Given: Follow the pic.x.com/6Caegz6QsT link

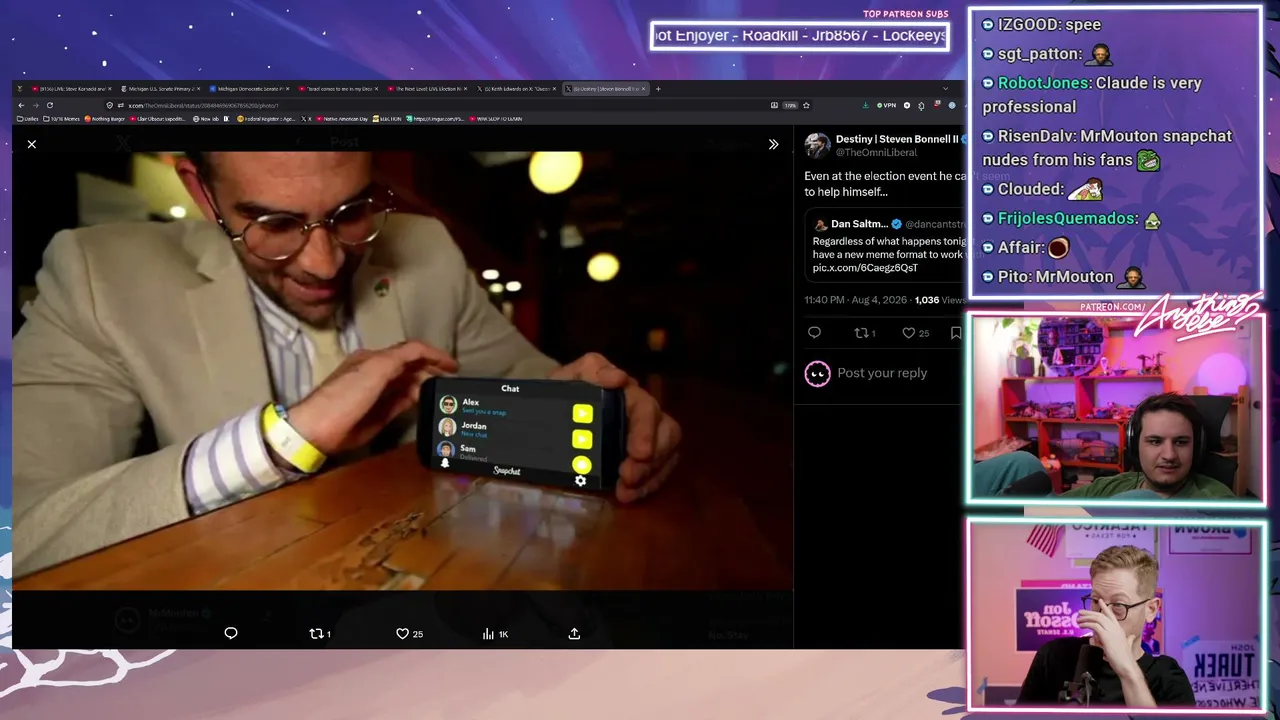Looking at the screenshot, I should point(865,268).
